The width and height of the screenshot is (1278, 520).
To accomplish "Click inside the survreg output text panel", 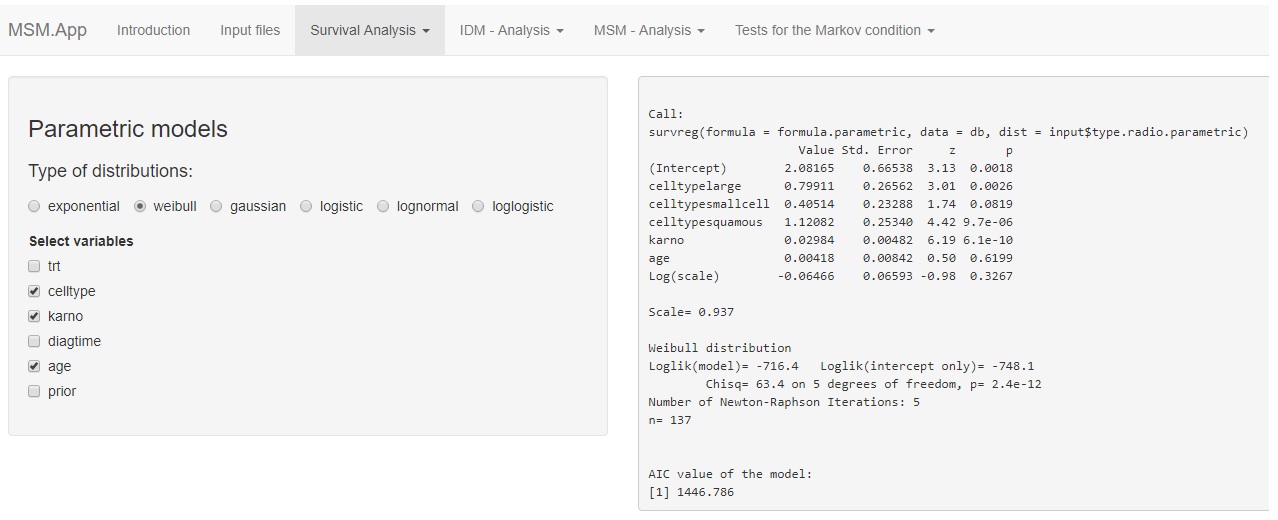I will 950,300.
